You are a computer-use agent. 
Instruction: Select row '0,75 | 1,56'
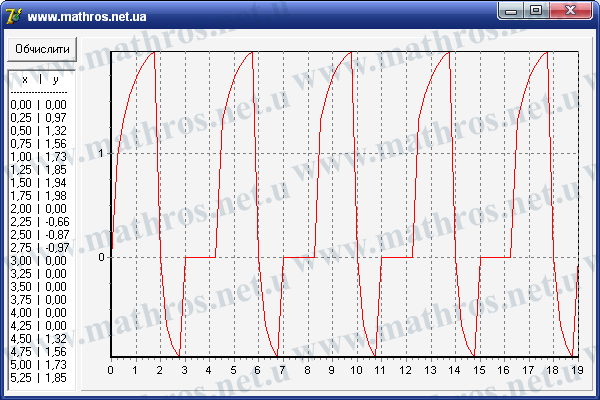39,144
